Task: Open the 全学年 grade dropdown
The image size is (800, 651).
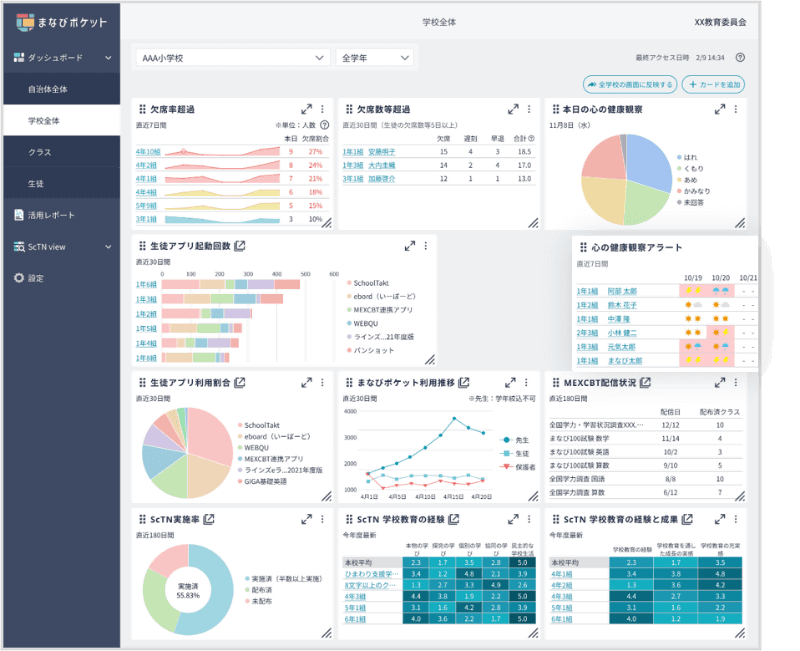Action: (374, 58)
